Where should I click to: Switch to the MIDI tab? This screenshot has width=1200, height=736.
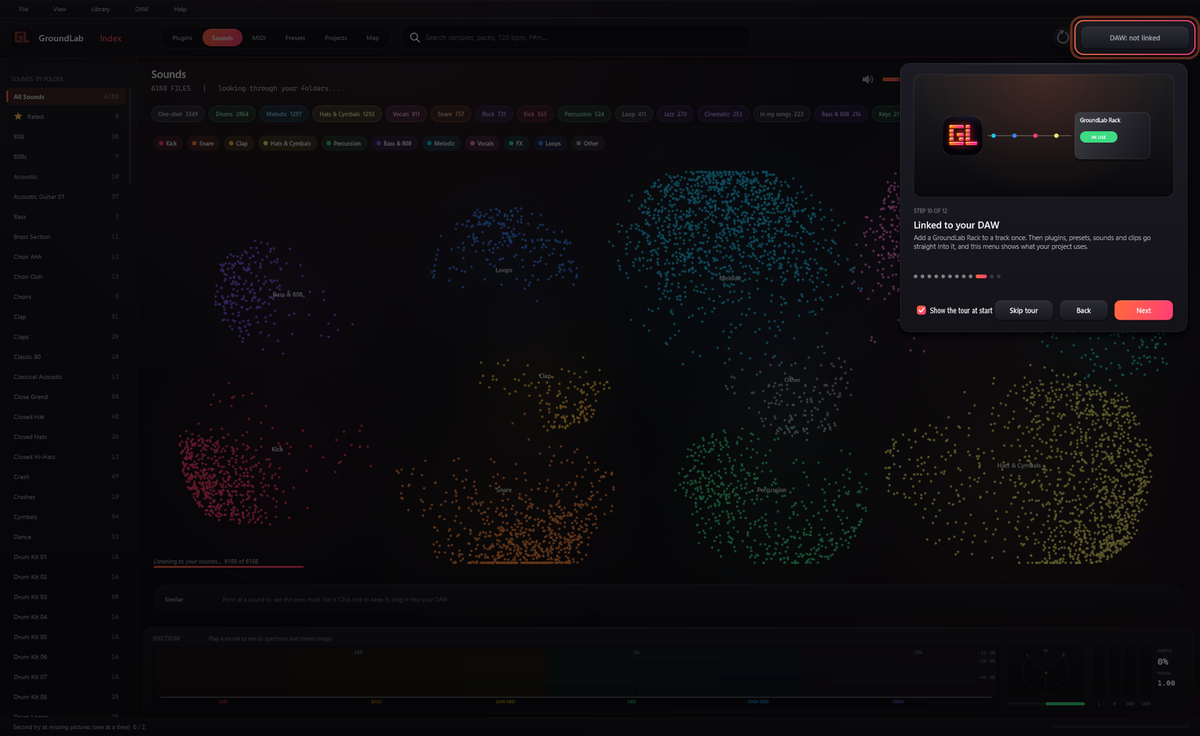click(259, 38)
